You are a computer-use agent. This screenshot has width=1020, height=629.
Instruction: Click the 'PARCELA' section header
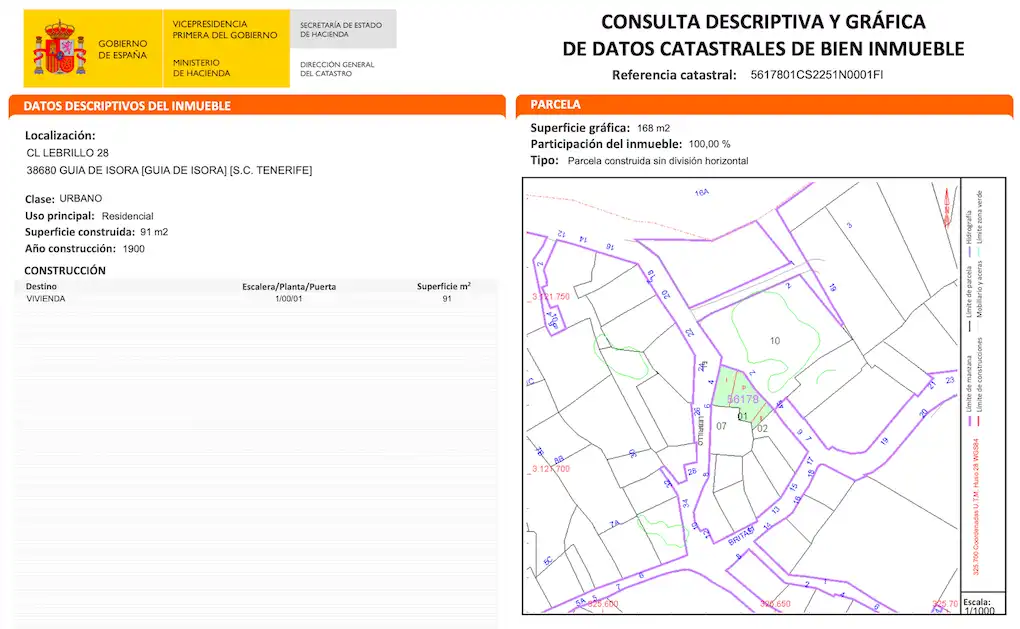coord(555,105)
